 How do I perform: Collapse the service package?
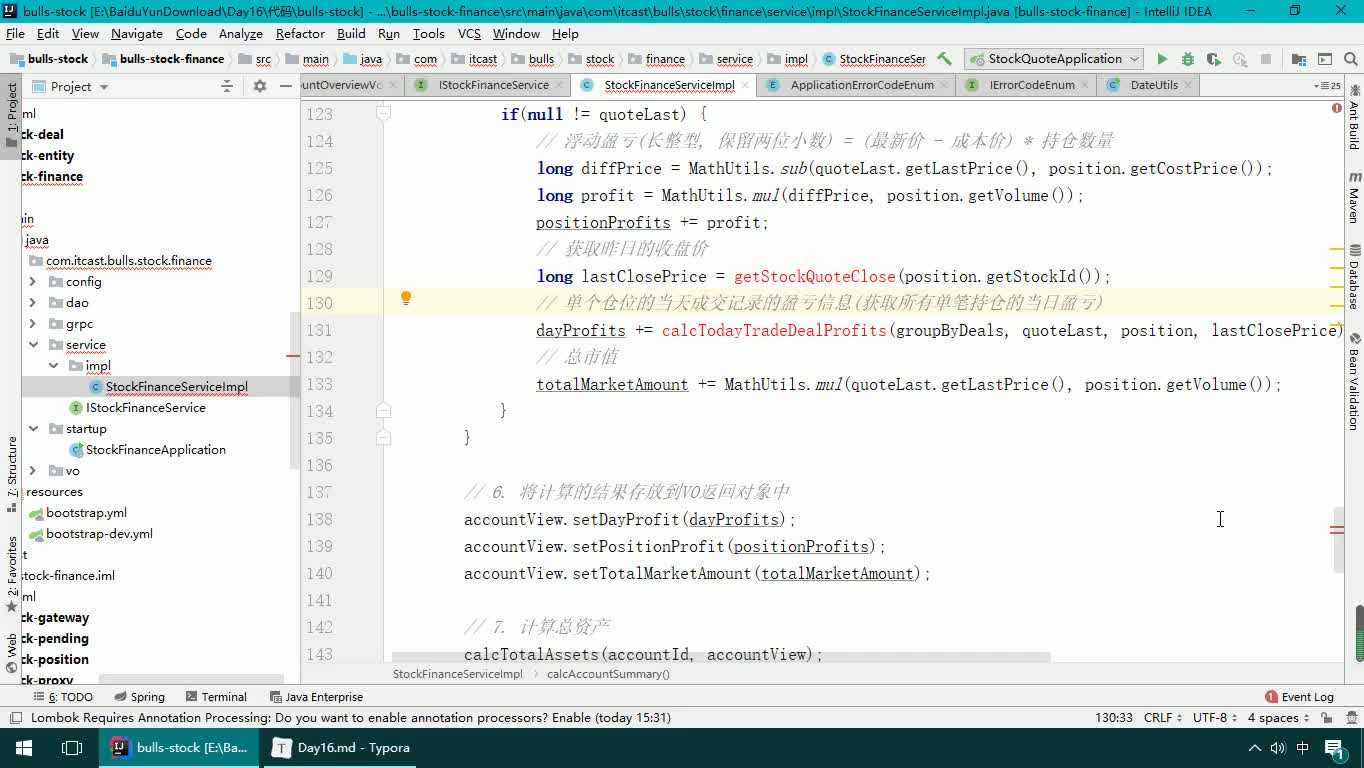(33, 345)
